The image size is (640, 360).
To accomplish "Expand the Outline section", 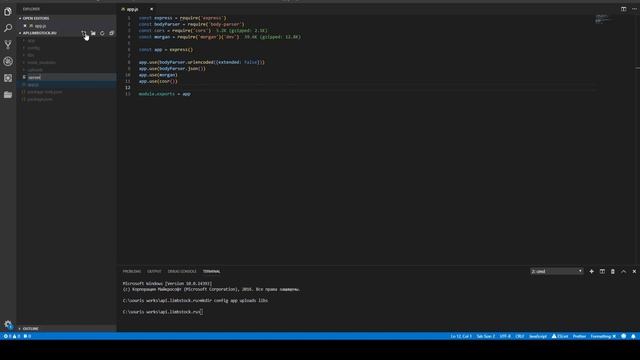I will [x=31, y=329].
